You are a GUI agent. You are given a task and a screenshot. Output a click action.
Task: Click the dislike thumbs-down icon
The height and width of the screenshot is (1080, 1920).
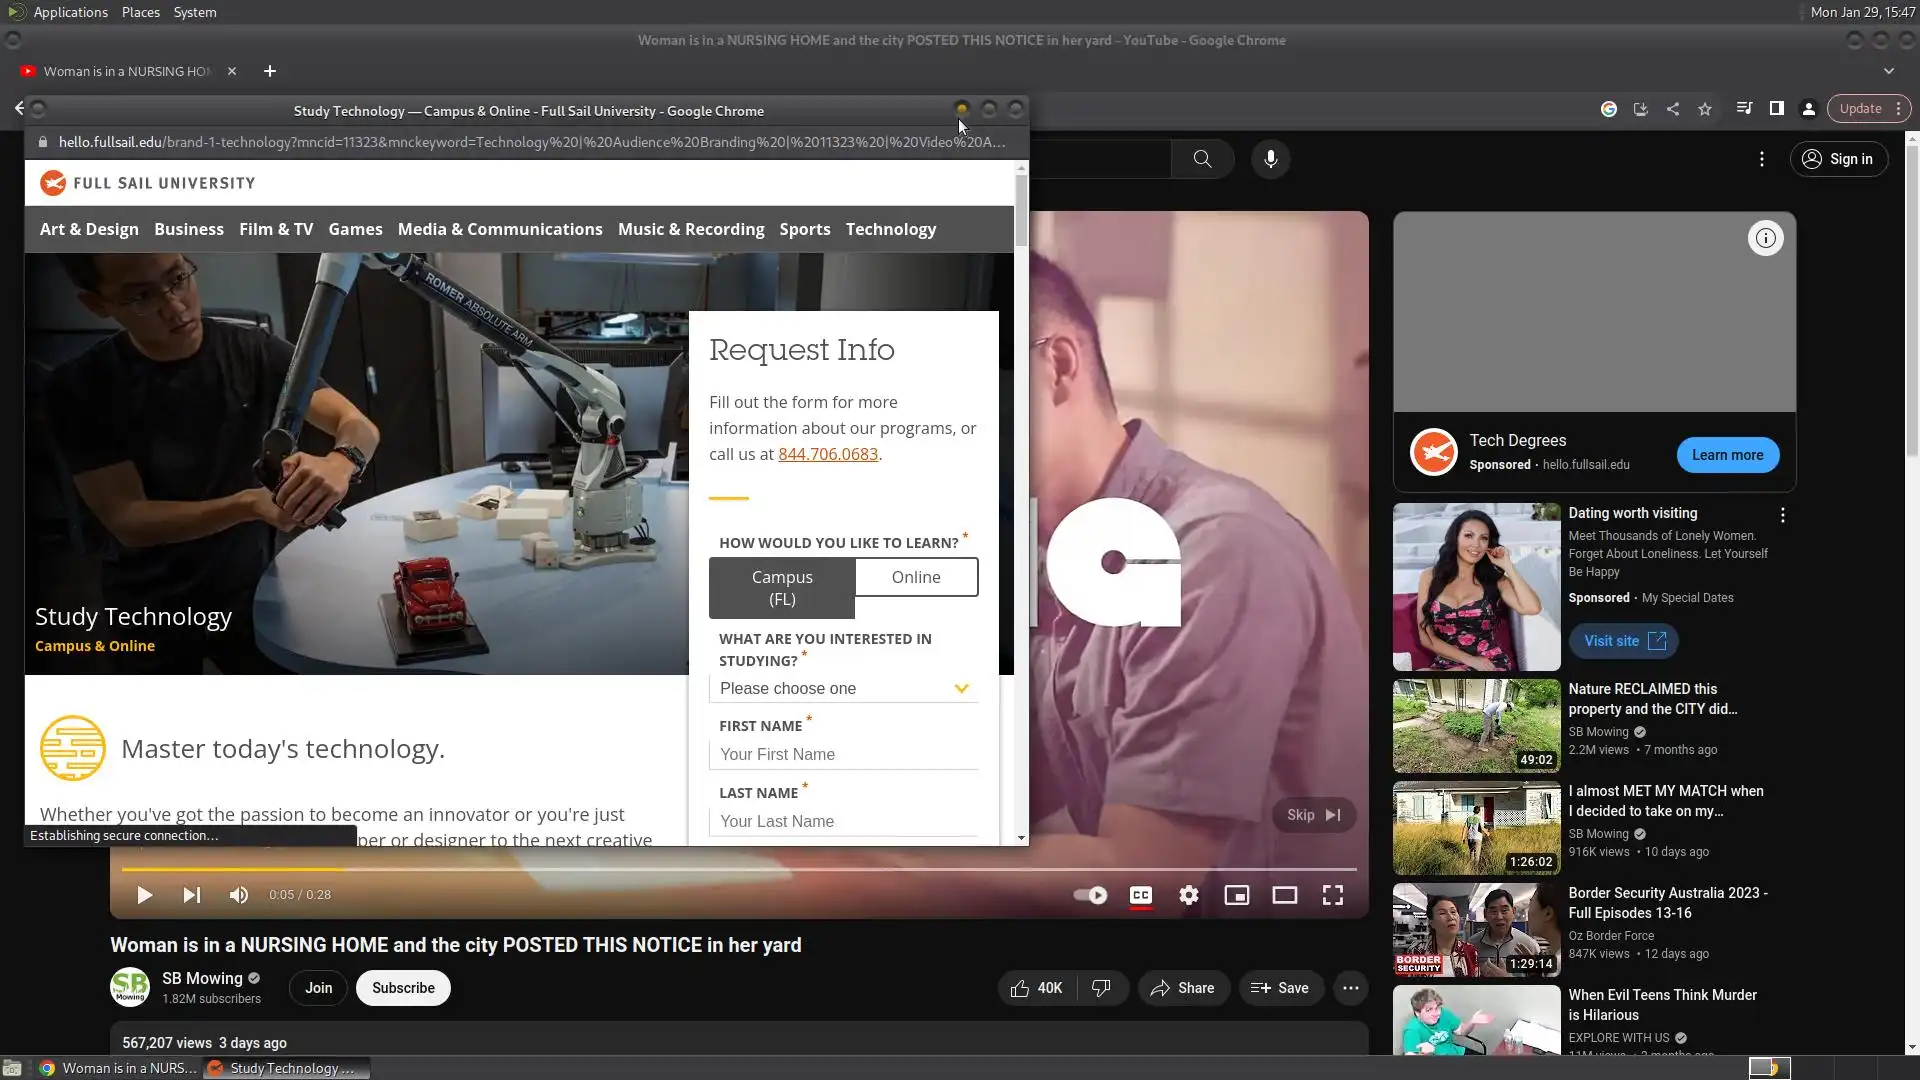[x=1101, y=988]
